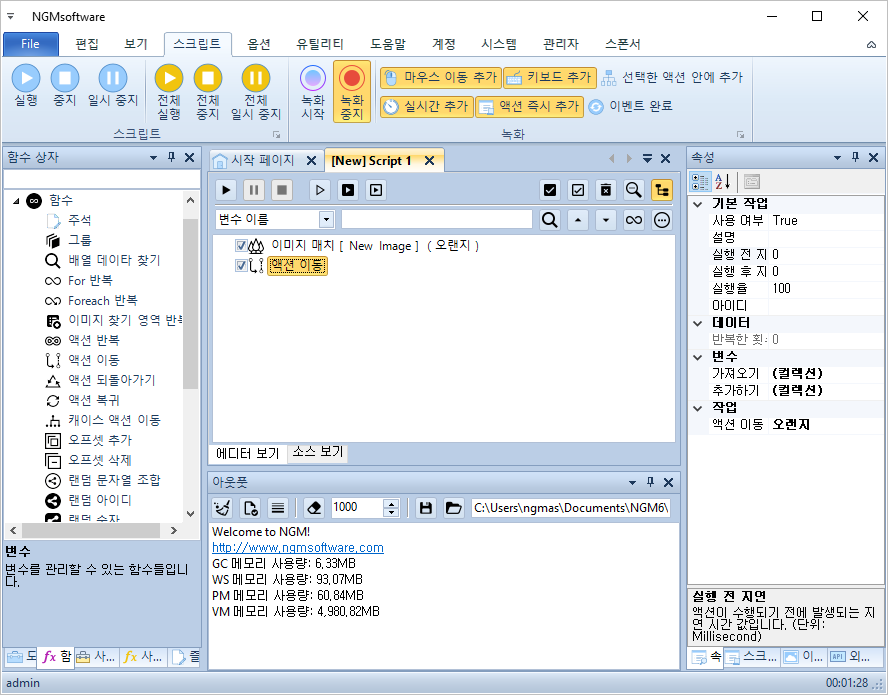Increase the 1000 line count spinner
Image resolution: width=888 pixels, height=695 pixels.
click(391, 503)
